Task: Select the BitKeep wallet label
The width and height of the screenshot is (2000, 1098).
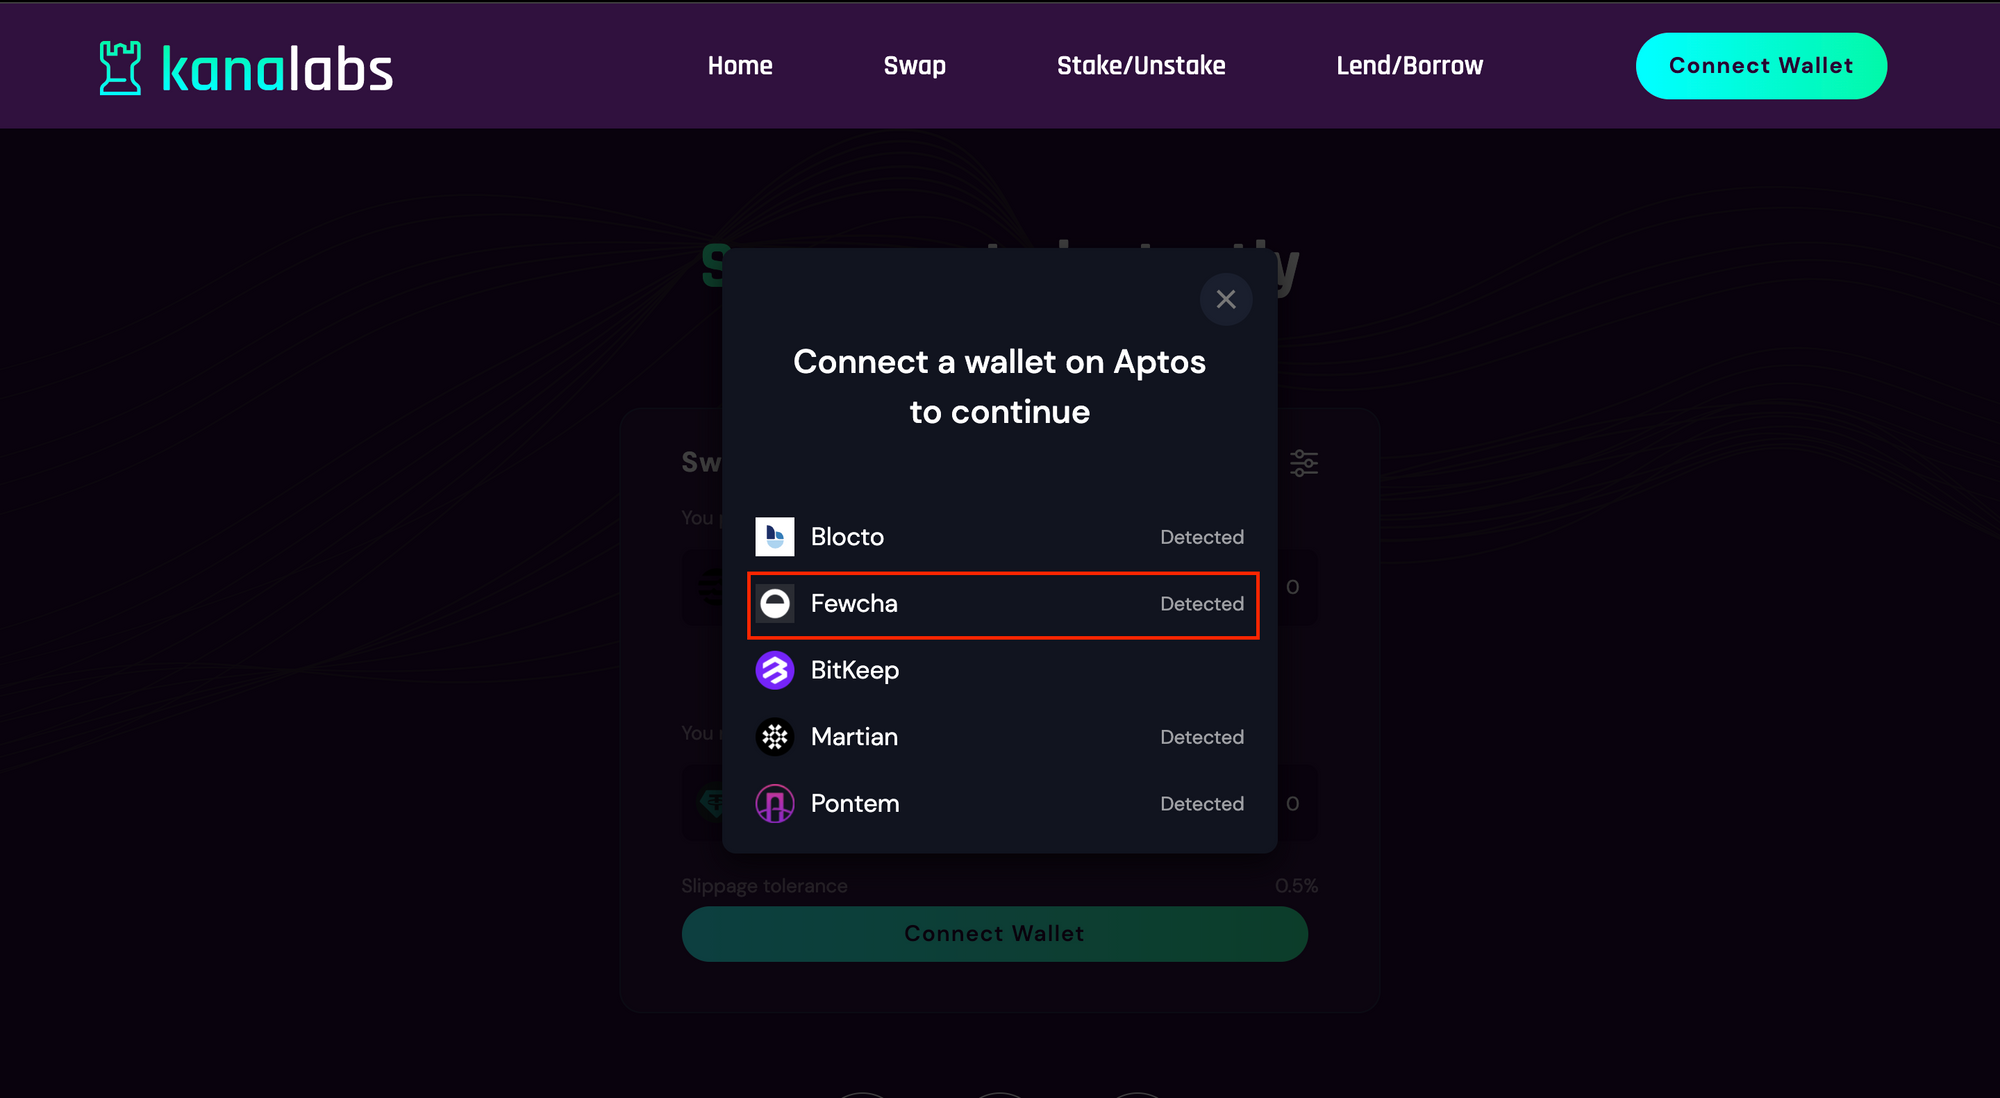Action: (855, 671)
